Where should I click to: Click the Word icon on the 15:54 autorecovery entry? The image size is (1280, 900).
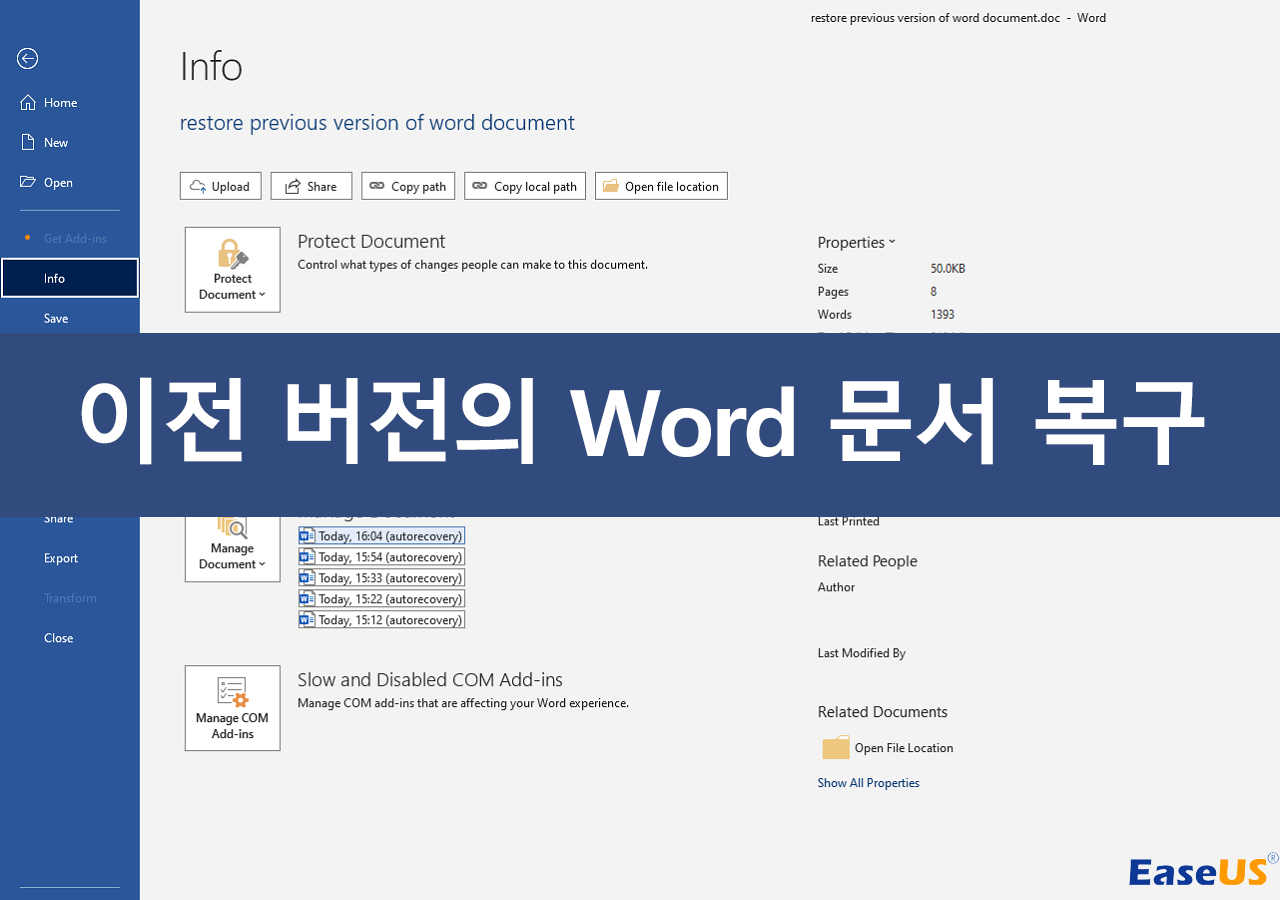306,556
